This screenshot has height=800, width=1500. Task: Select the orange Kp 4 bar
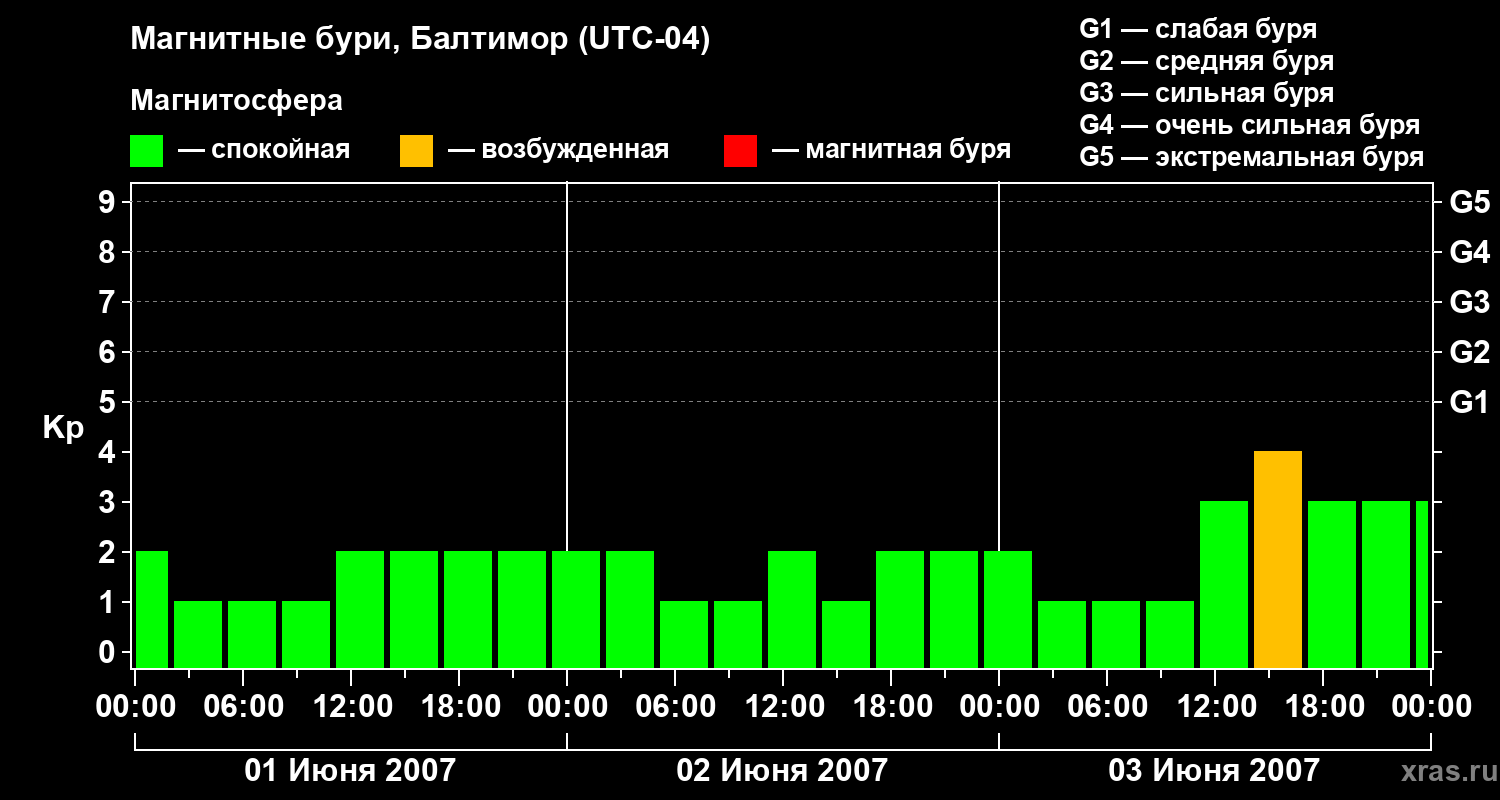click(1278, 560)
